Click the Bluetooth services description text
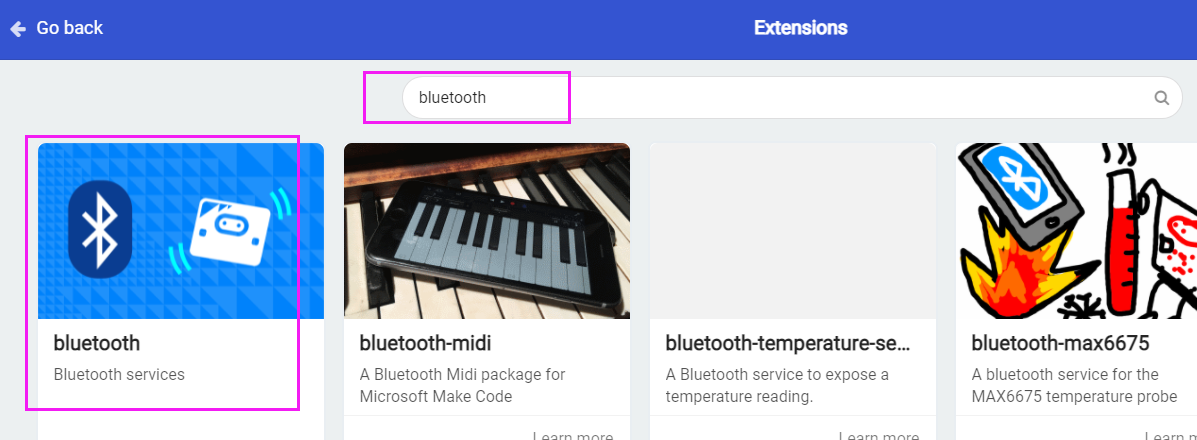This screenshot has height=440, width=1197. [119, 375]
